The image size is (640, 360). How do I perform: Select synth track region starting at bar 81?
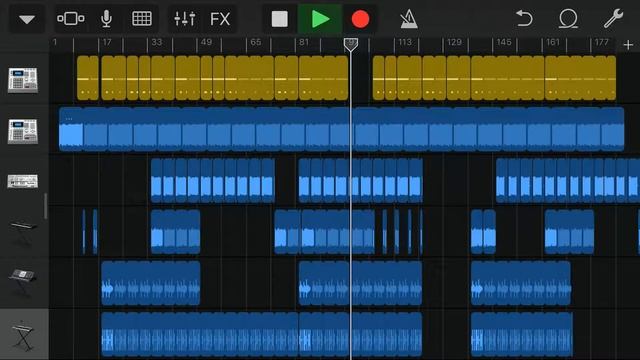coord(360,180)
